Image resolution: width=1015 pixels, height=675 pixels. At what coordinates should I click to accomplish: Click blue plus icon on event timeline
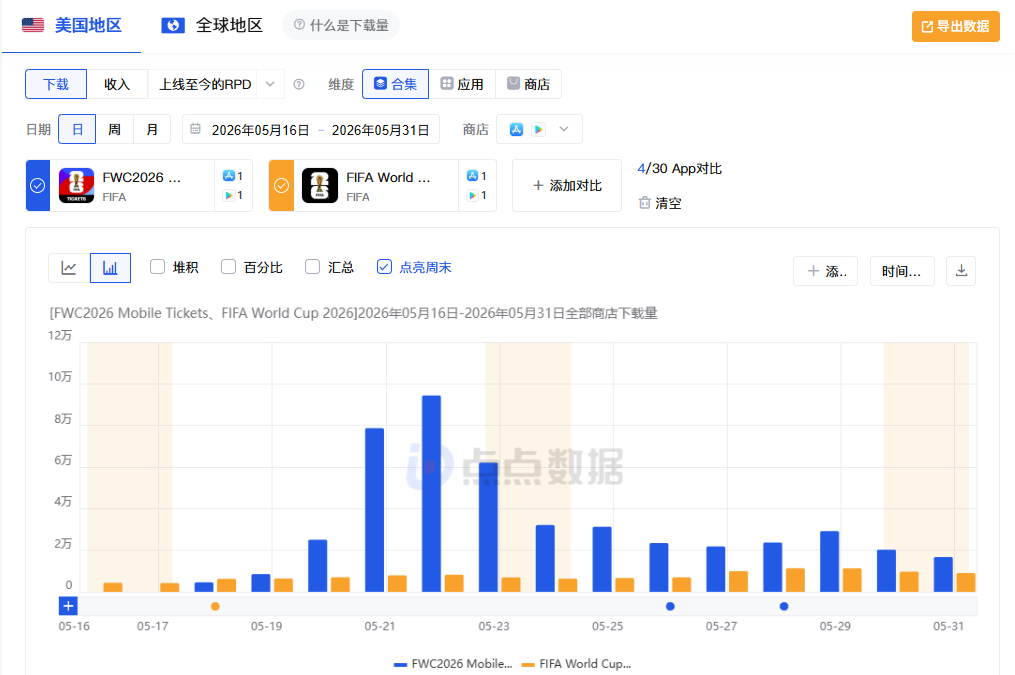(x=68, y=606)
